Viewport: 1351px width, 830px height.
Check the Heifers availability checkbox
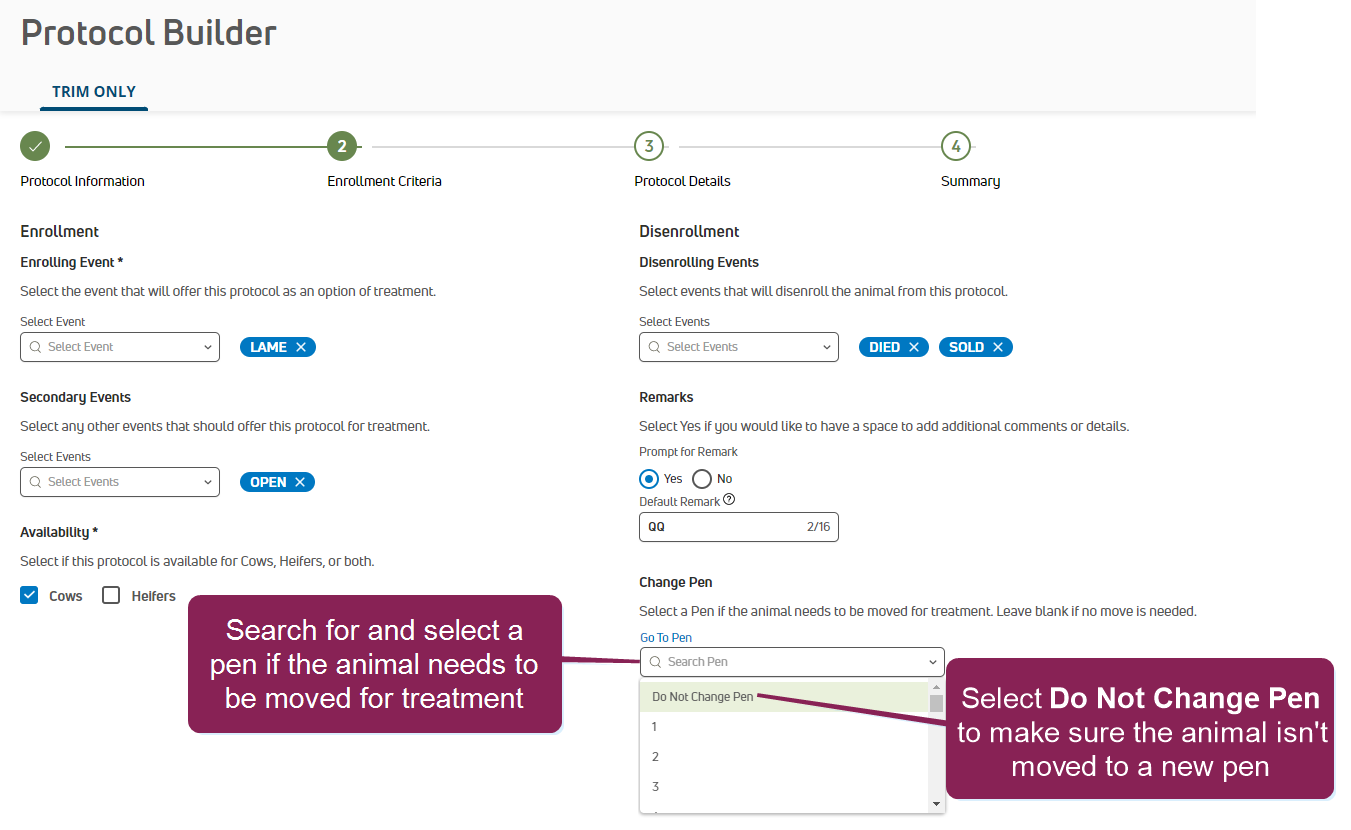click(x=111, y=596)
